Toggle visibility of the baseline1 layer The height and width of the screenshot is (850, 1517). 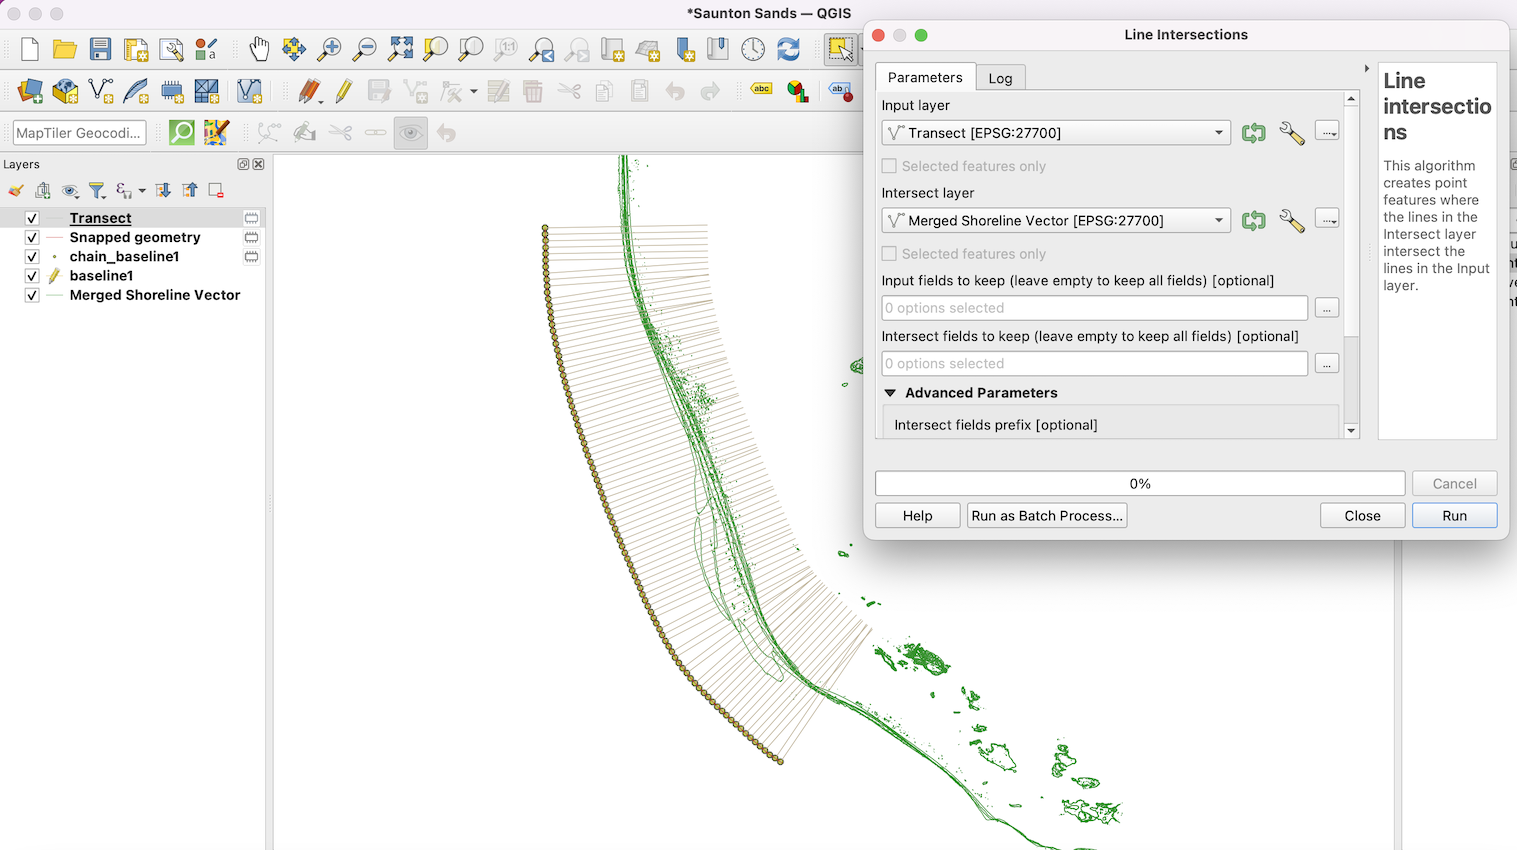32,276
